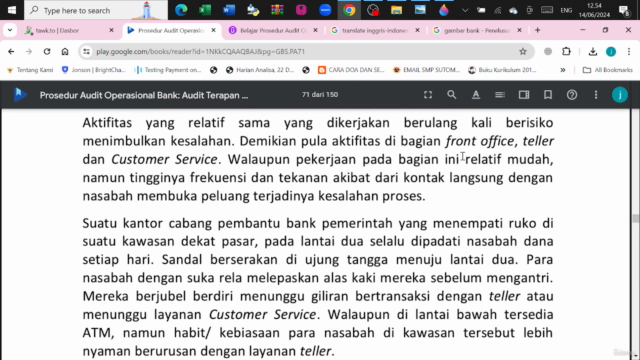Screen dimensions: 640x360
Task: Open reader more options menu
Action: click(596, 95)
